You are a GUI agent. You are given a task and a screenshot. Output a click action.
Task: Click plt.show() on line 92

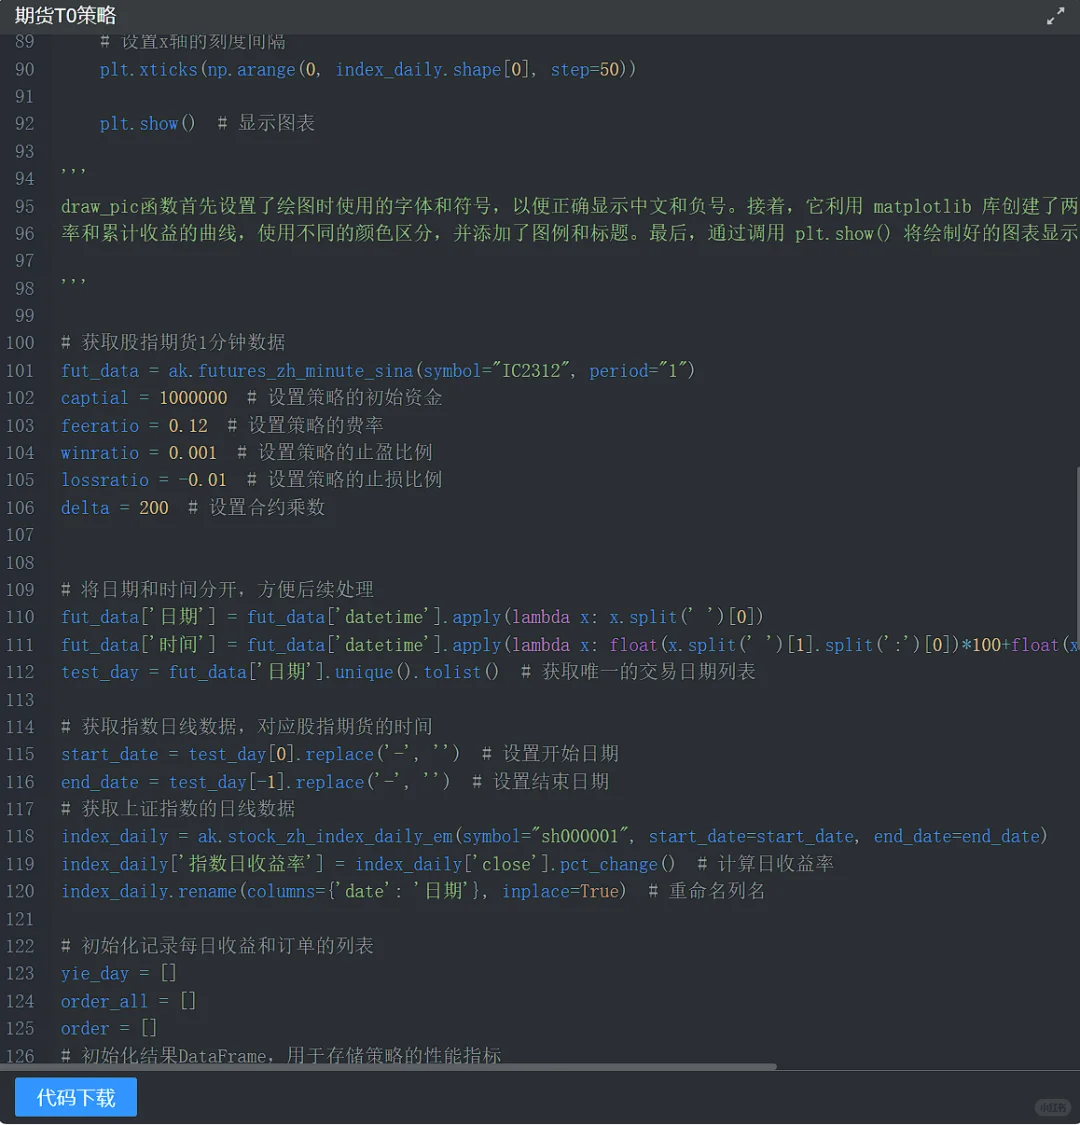click(x=147, y=123)
